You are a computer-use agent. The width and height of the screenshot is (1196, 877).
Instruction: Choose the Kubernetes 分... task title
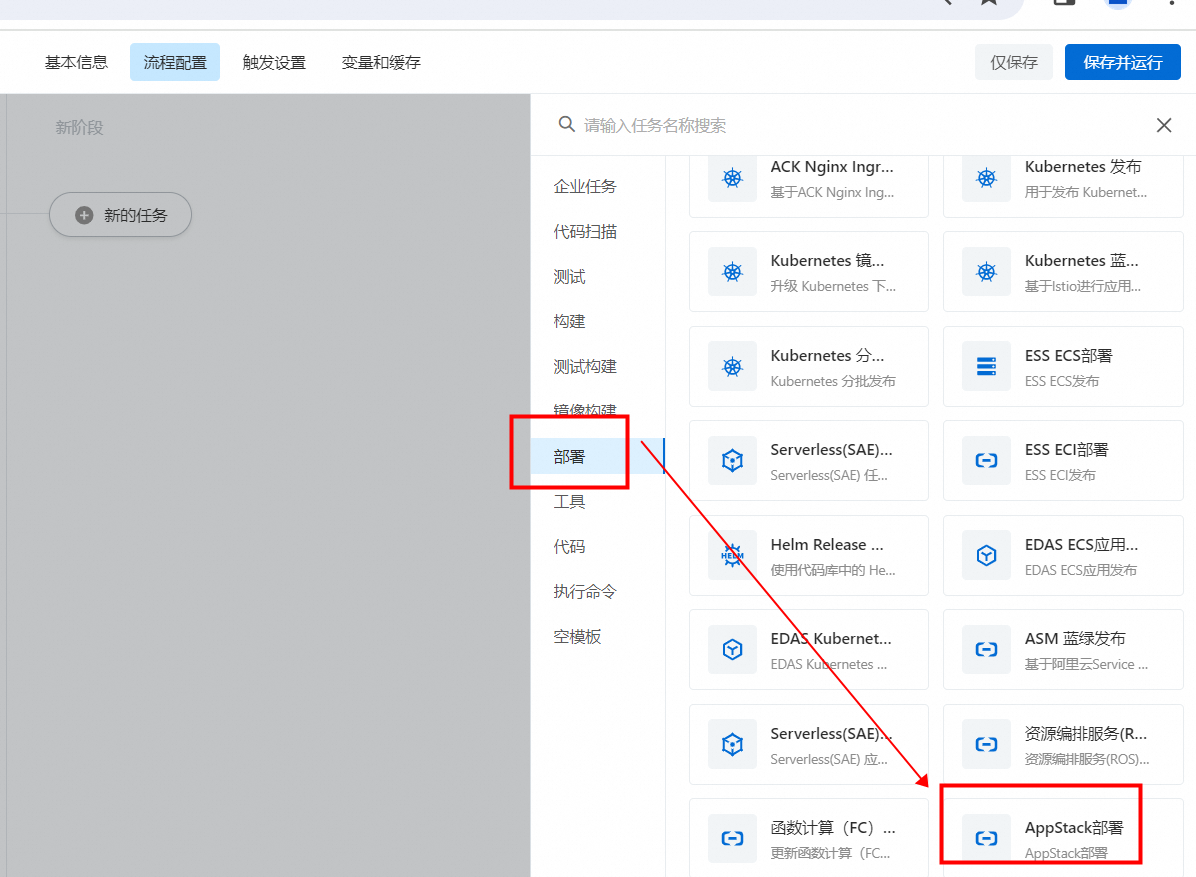pos(828,355)
